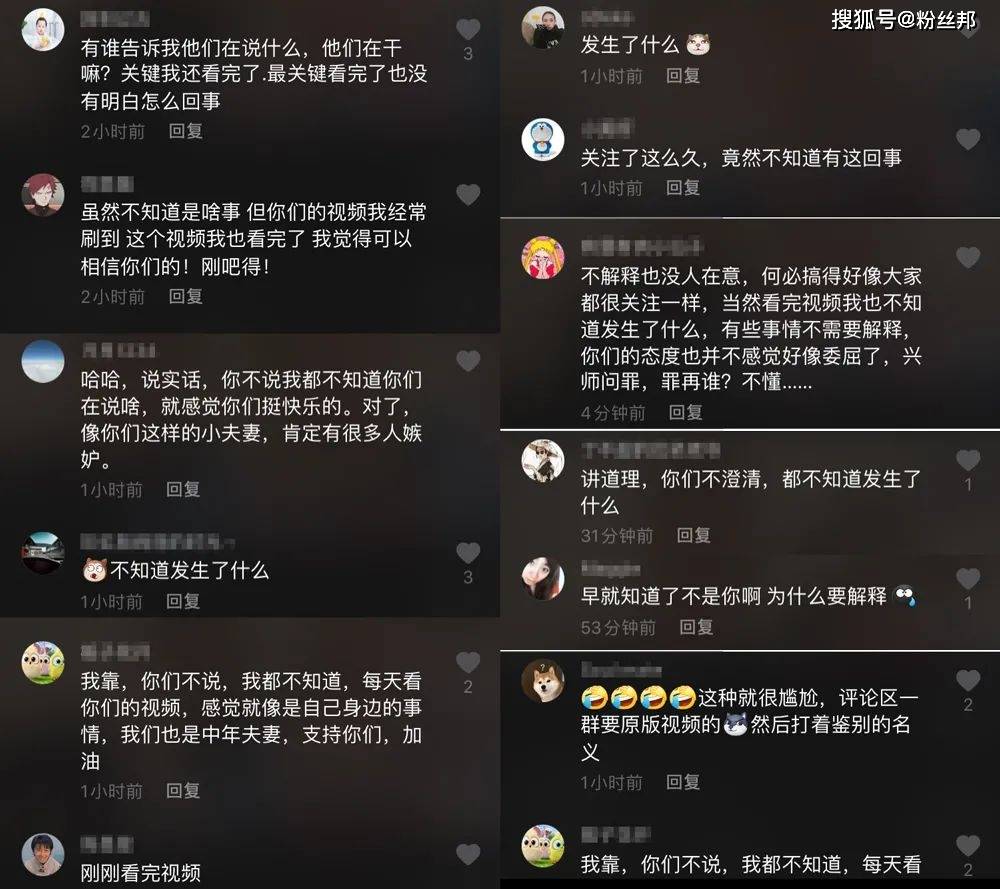Like the left '我靠，你们不说' comment
This screenshot has width=1000, height=889.
[x=468, y=663]
